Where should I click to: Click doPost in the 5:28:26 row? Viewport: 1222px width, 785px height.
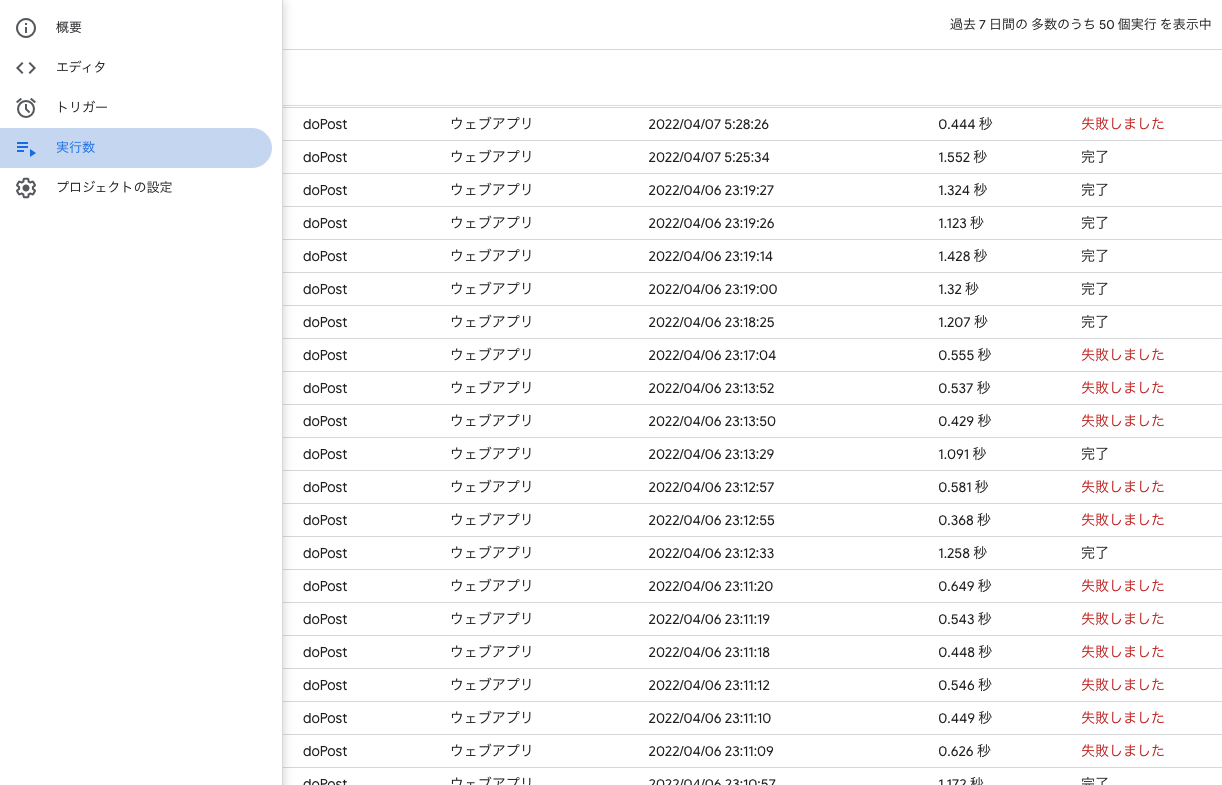coord(325,124)
